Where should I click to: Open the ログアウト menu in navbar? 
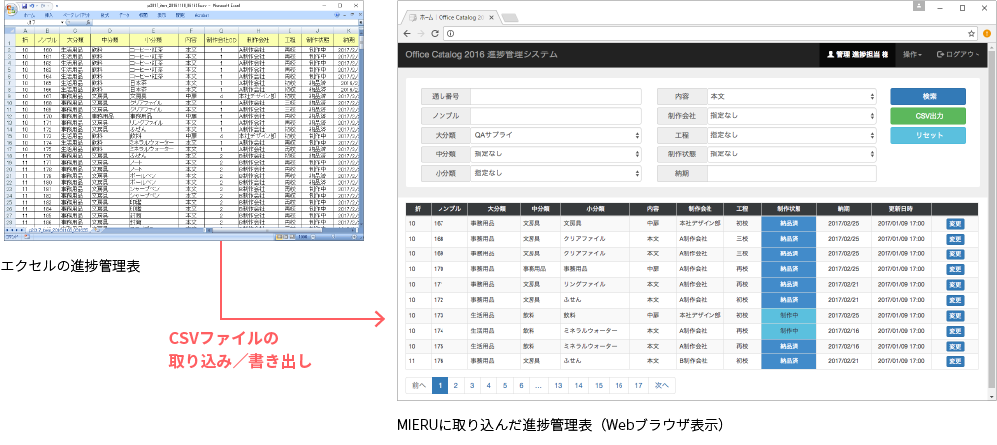[958, 55]
